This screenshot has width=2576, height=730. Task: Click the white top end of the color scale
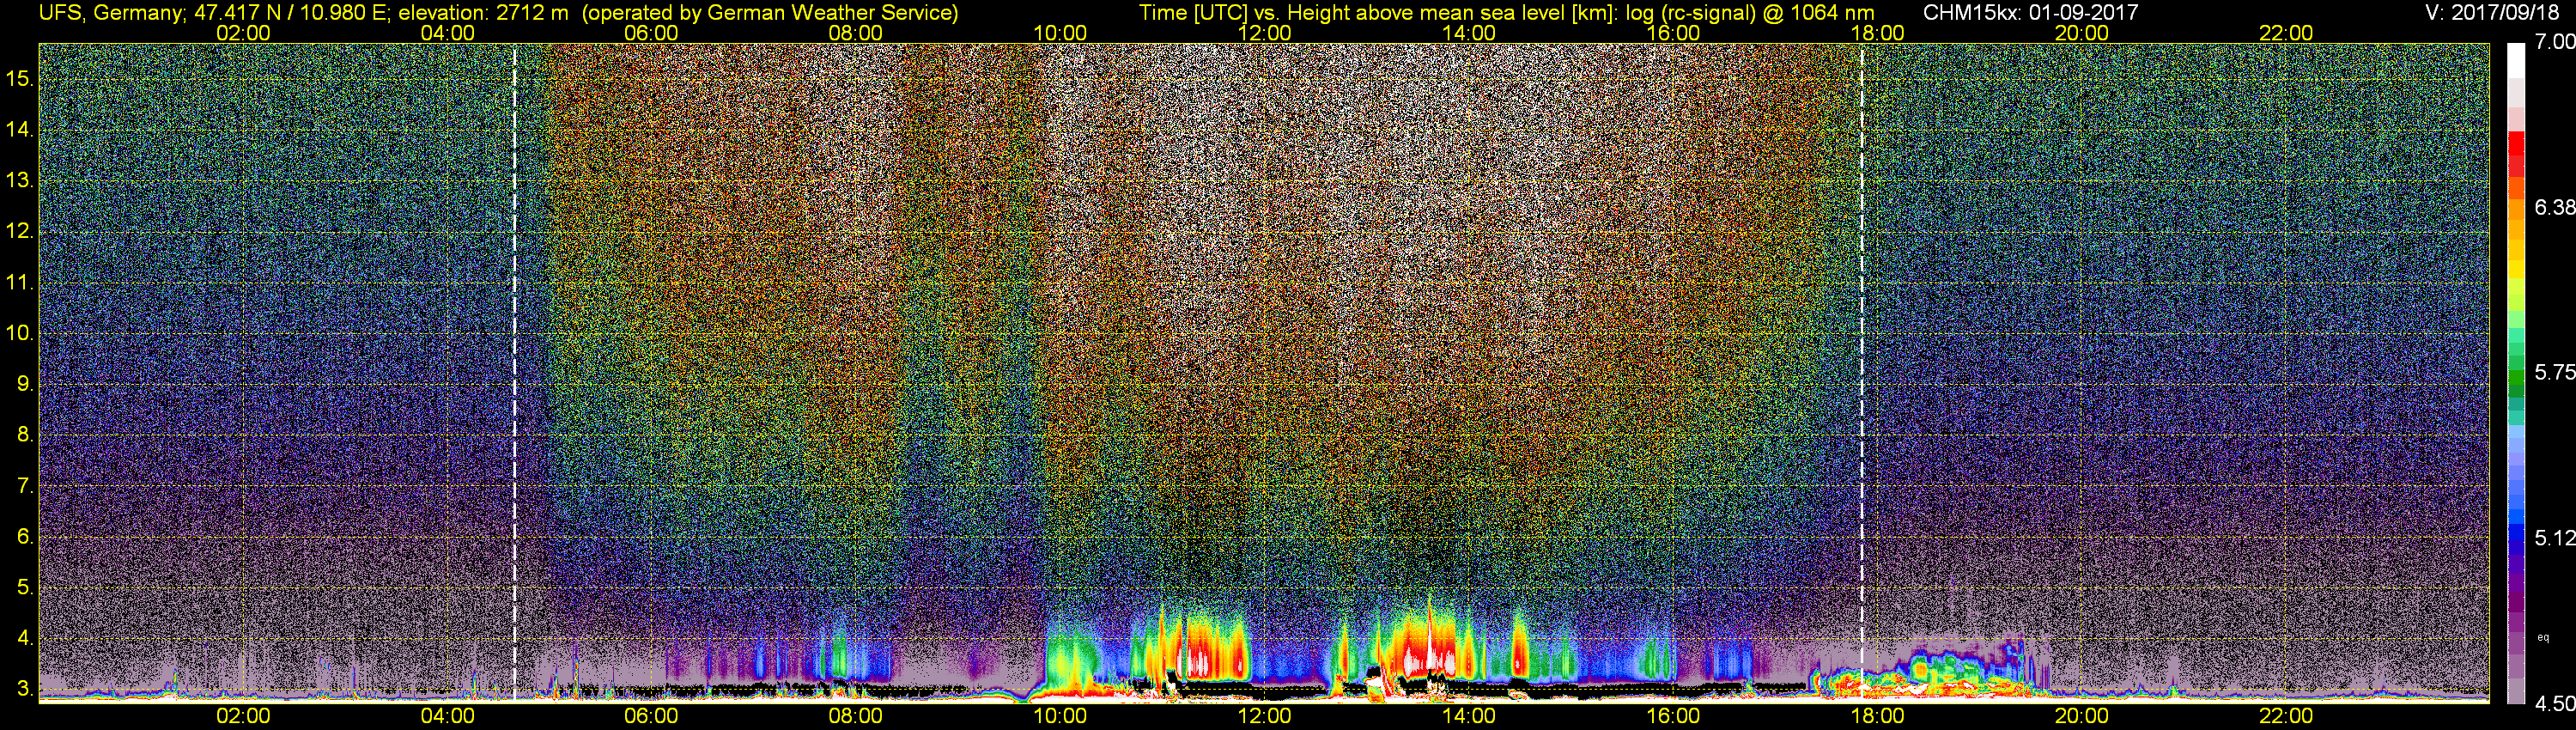pos(2516,60)
